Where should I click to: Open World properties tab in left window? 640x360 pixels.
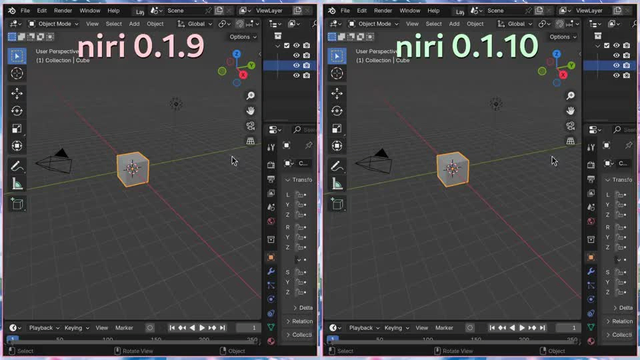pyautogui.click(x=271, y=221)
